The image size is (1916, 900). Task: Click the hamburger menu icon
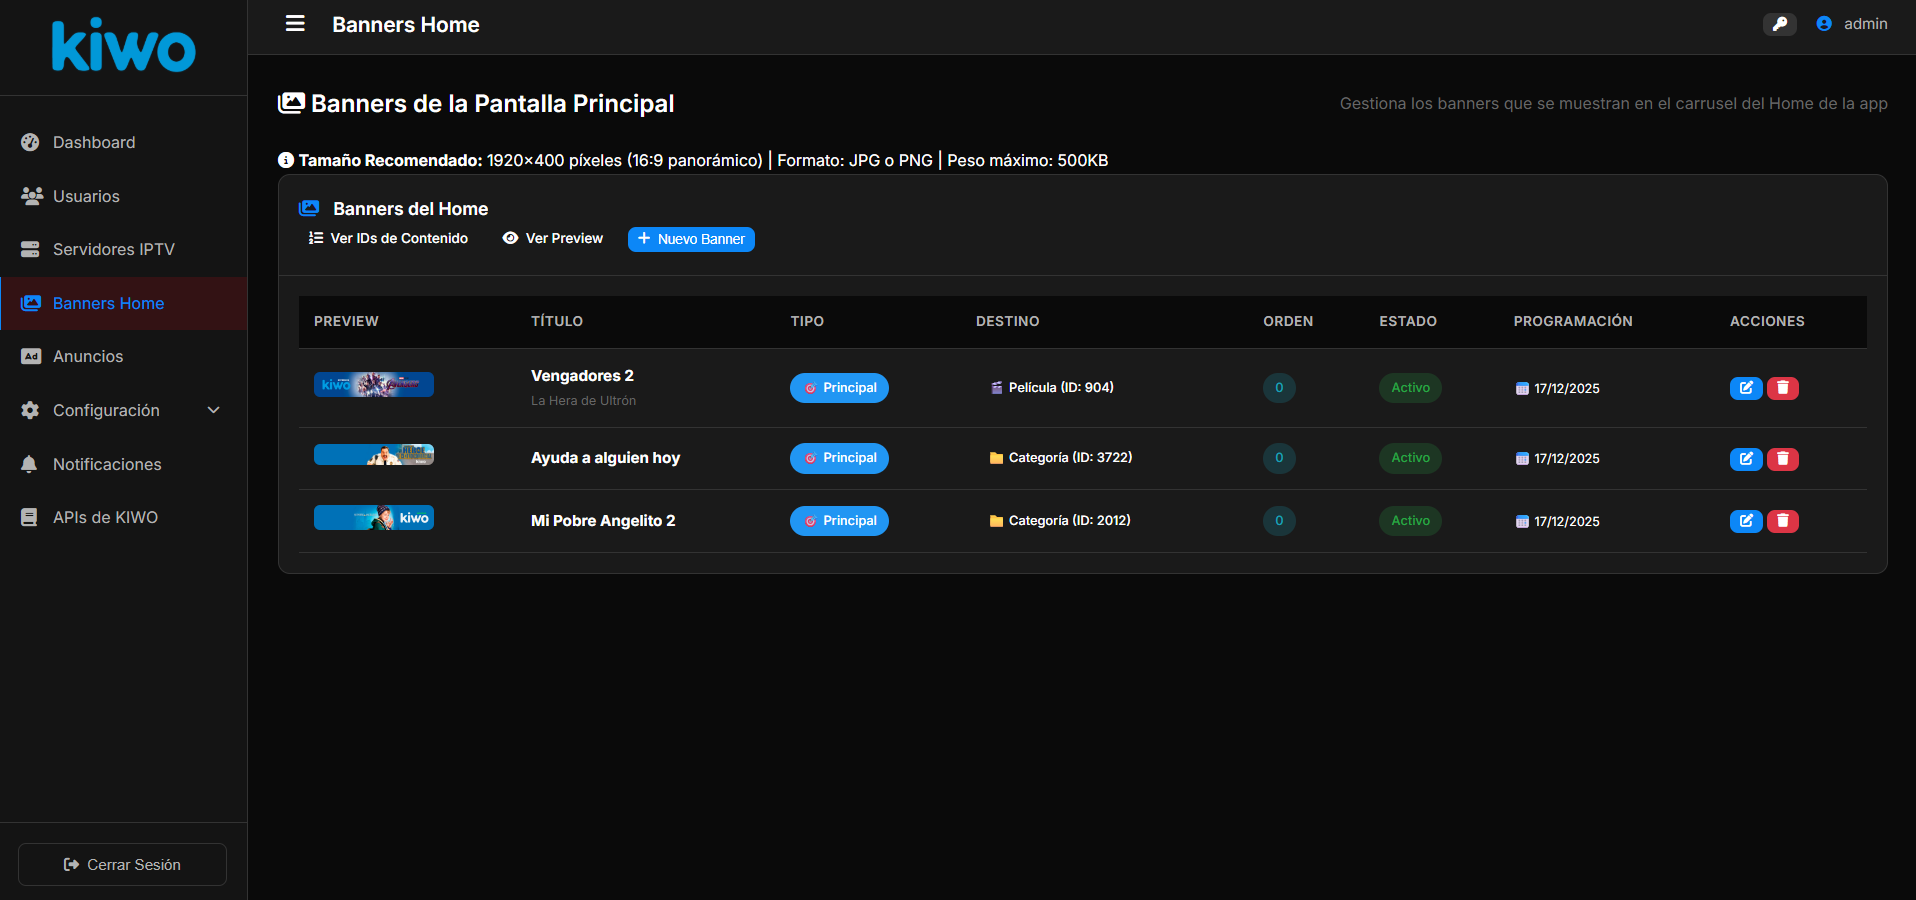[295, 23]
